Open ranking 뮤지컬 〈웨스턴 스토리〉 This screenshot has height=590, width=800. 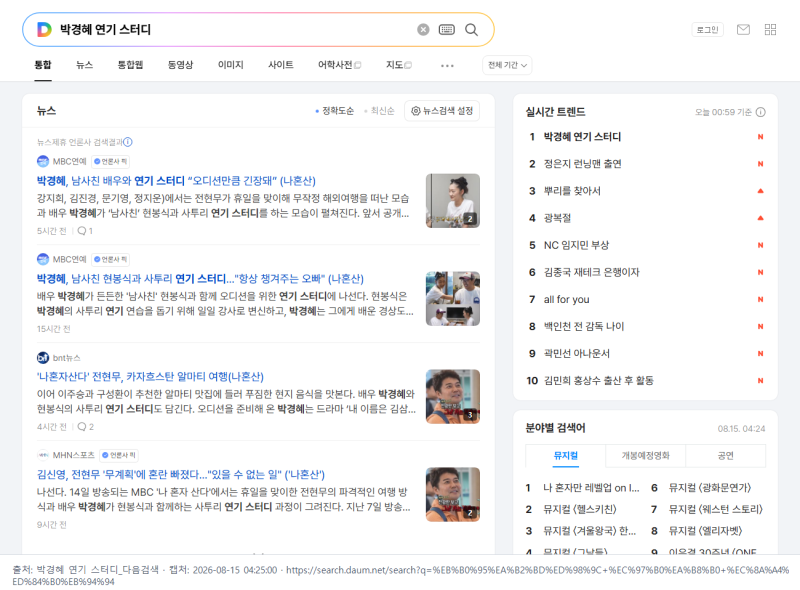(715, 509)
